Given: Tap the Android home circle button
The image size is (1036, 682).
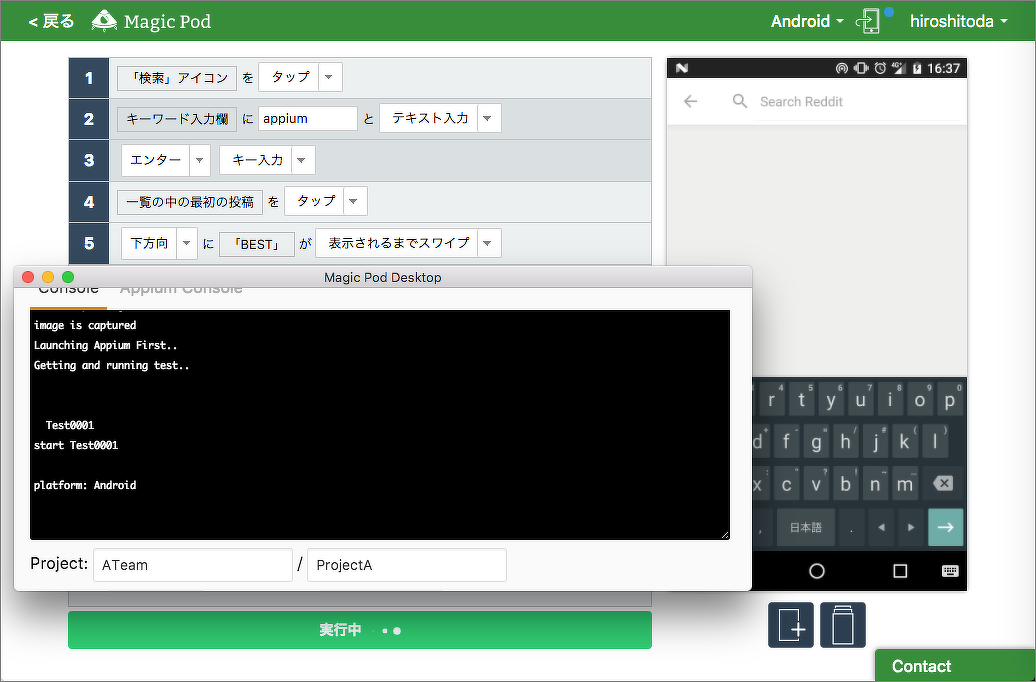Looking at the screenshot, I should [x=817, y=571].
